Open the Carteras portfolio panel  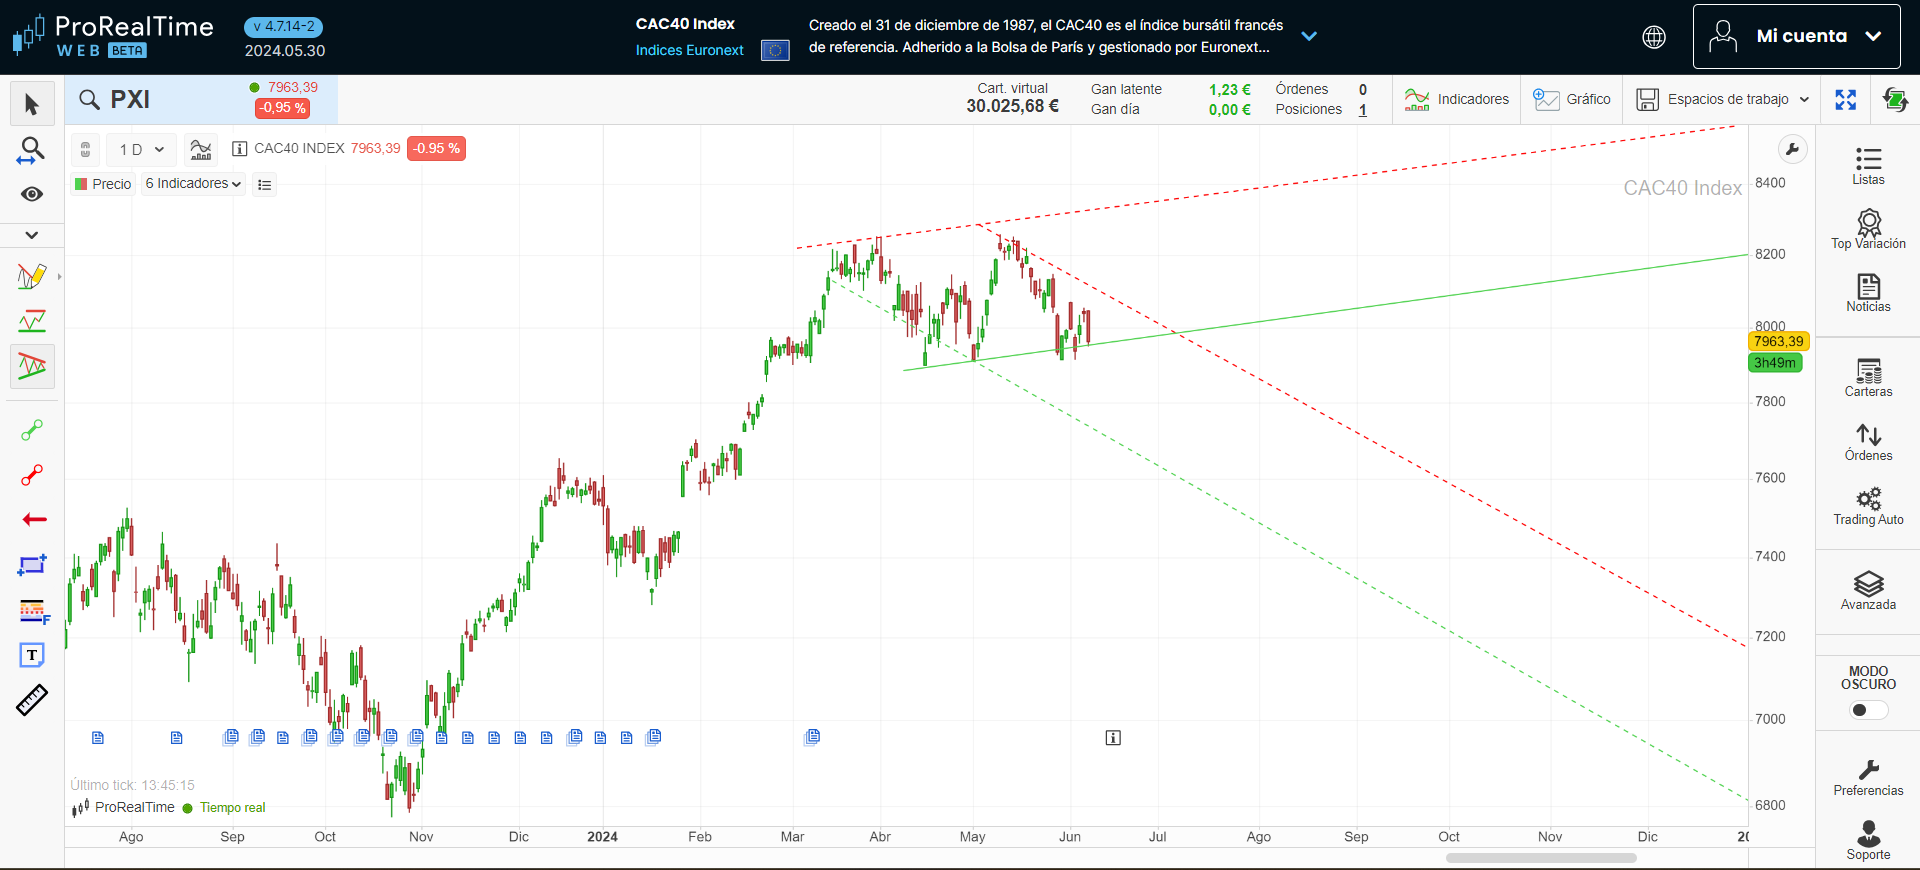(1868, 377)
